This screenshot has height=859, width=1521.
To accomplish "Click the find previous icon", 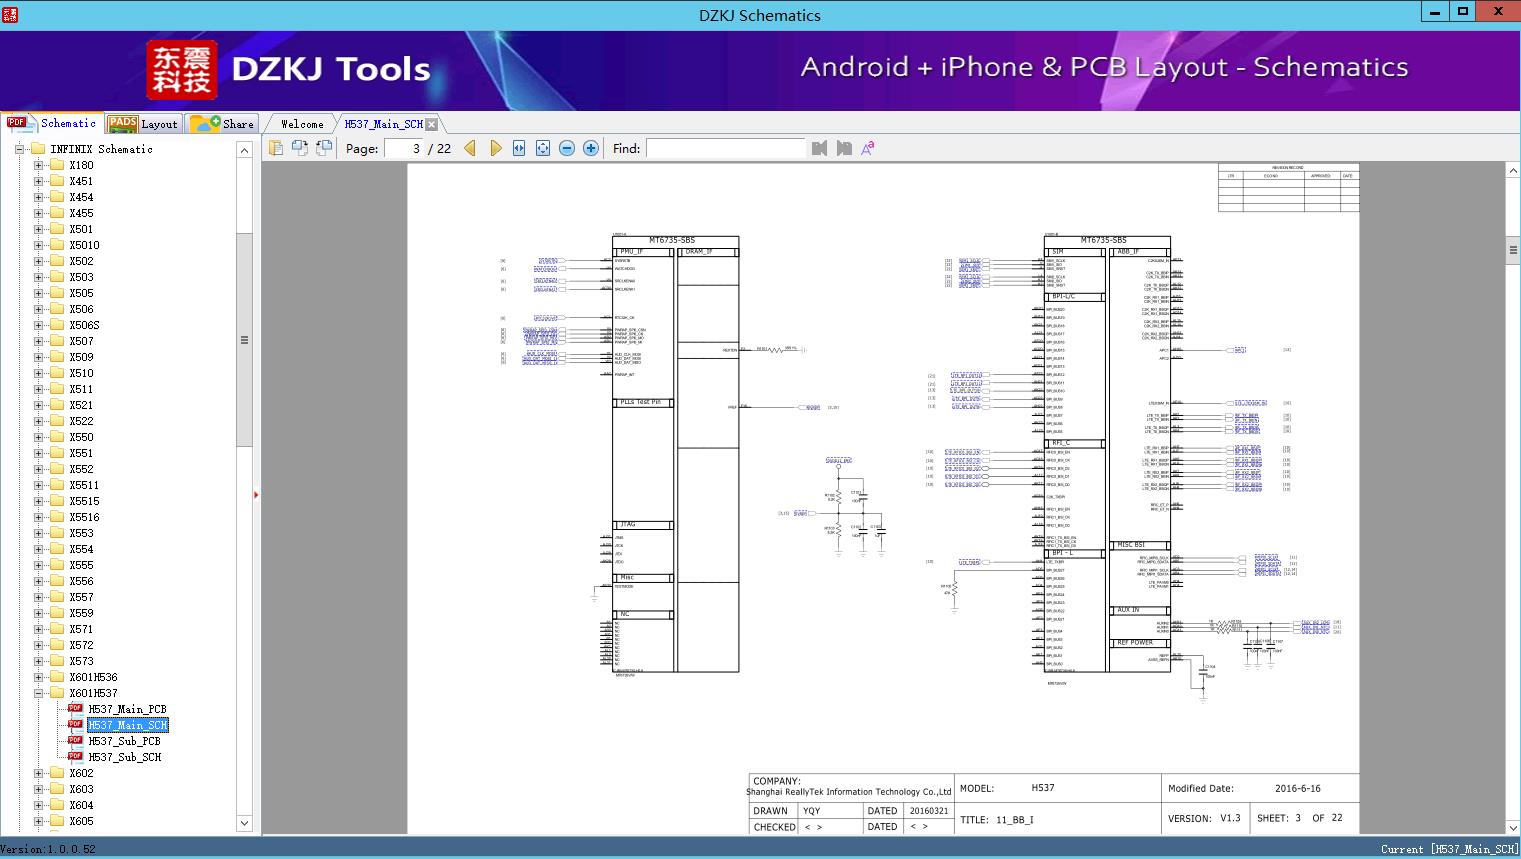I will (x=820, y=148).
